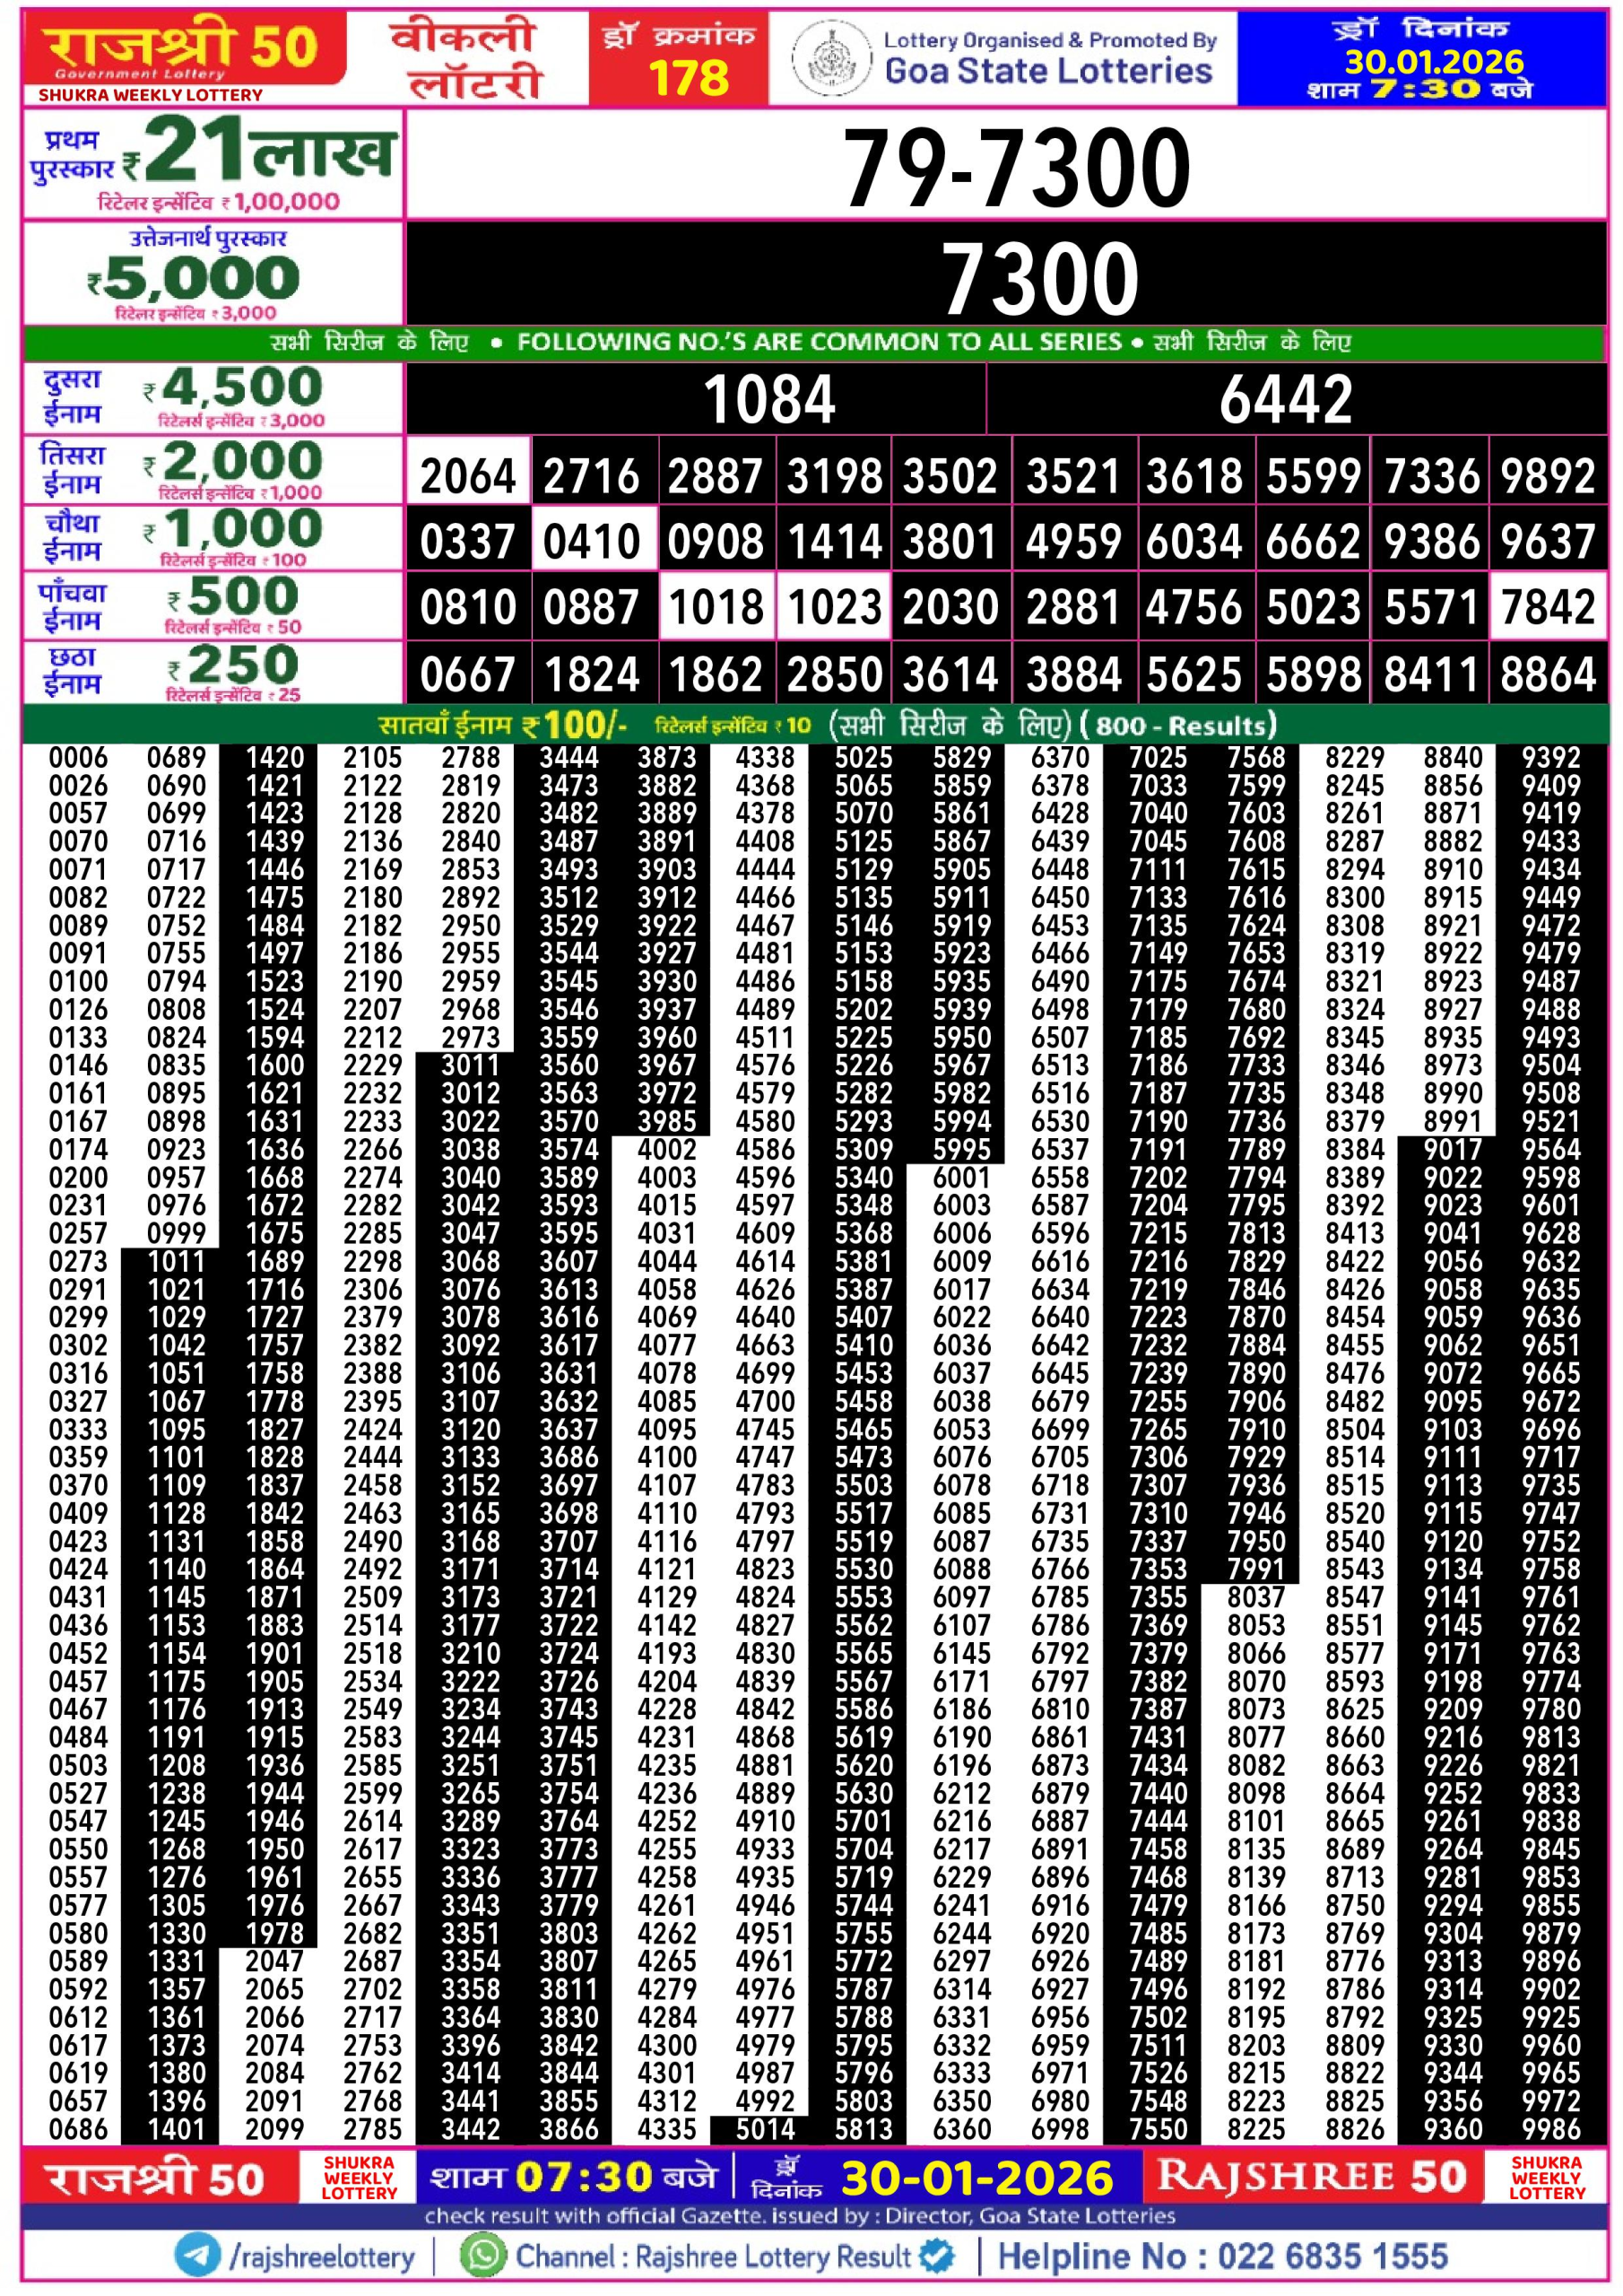Viewport: 1623px width, 2296px height.
Task: Click the draw date 30.01.2026 header box
Action: point(1421,59)
